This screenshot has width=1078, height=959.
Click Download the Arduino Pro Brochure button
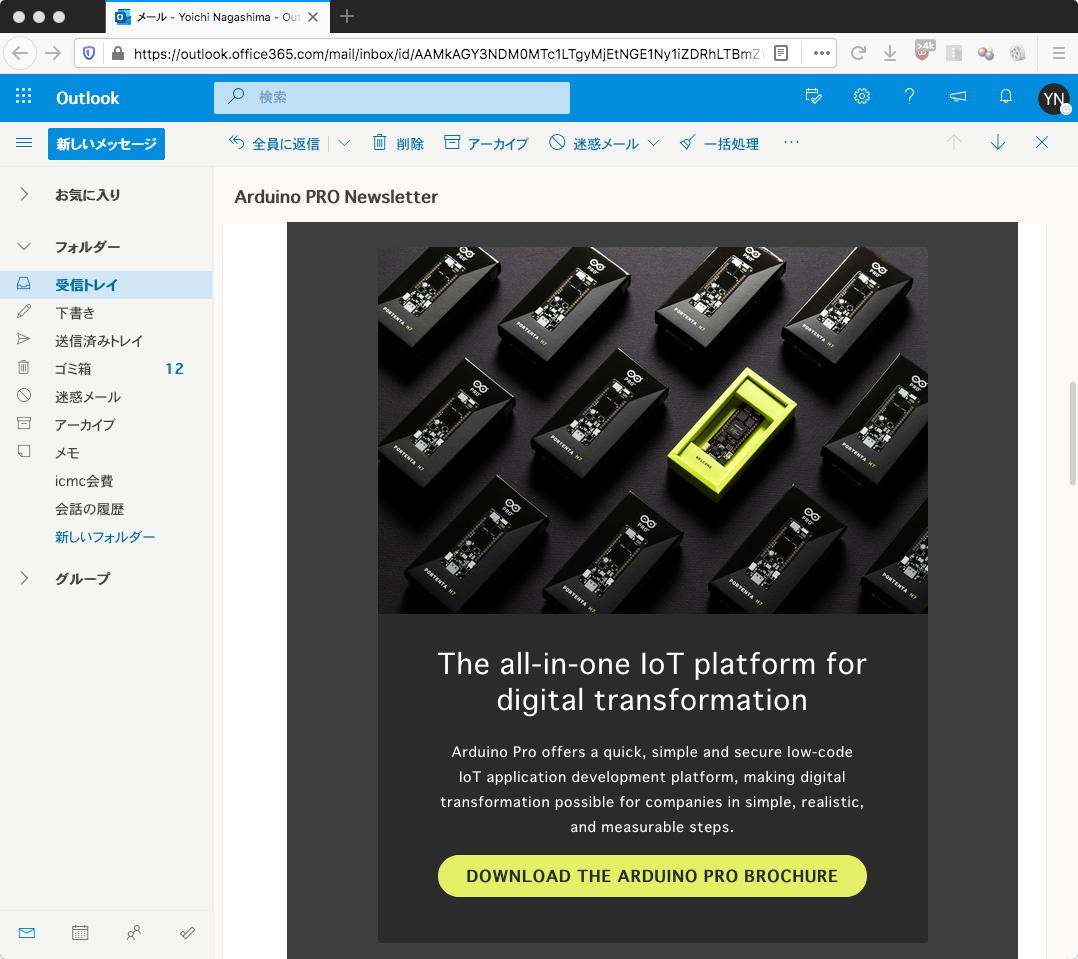coord(652,876)
